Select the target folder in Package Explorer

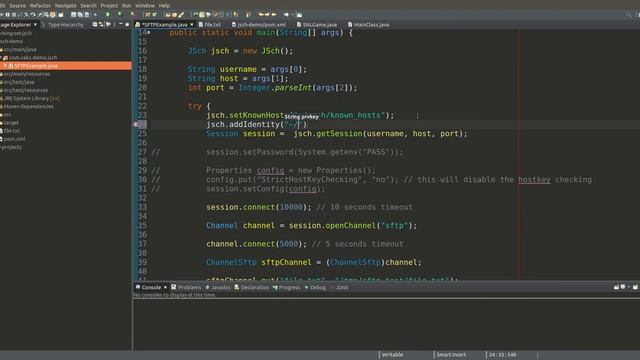click(x=11, y=123)
